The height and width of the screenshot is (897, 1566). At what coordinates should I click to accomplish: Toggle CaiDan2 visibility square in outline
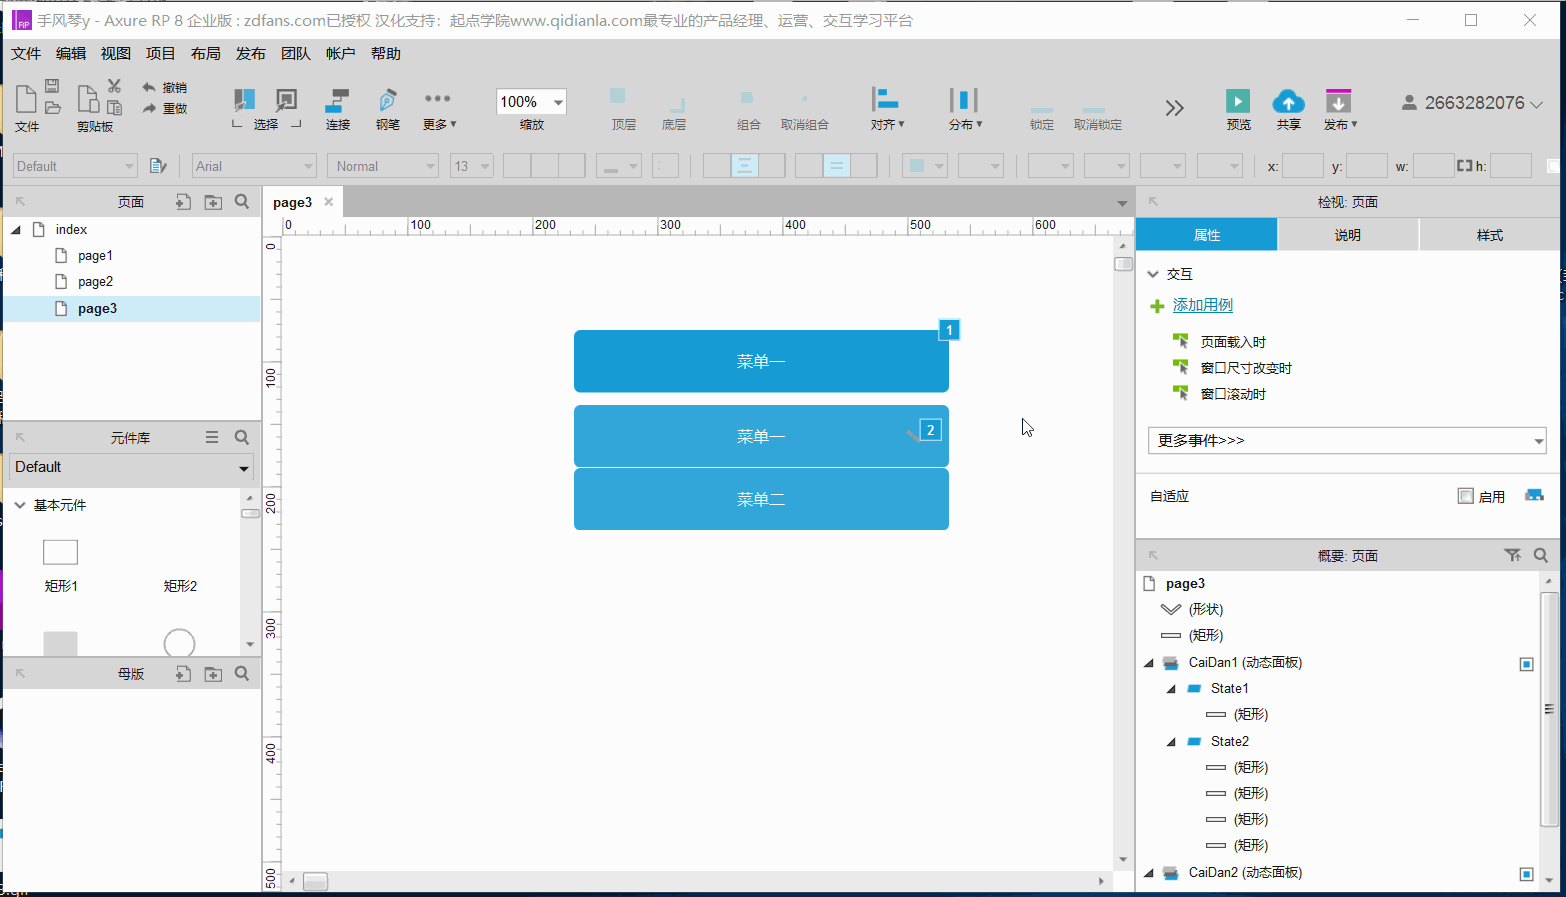(1526, 874)
